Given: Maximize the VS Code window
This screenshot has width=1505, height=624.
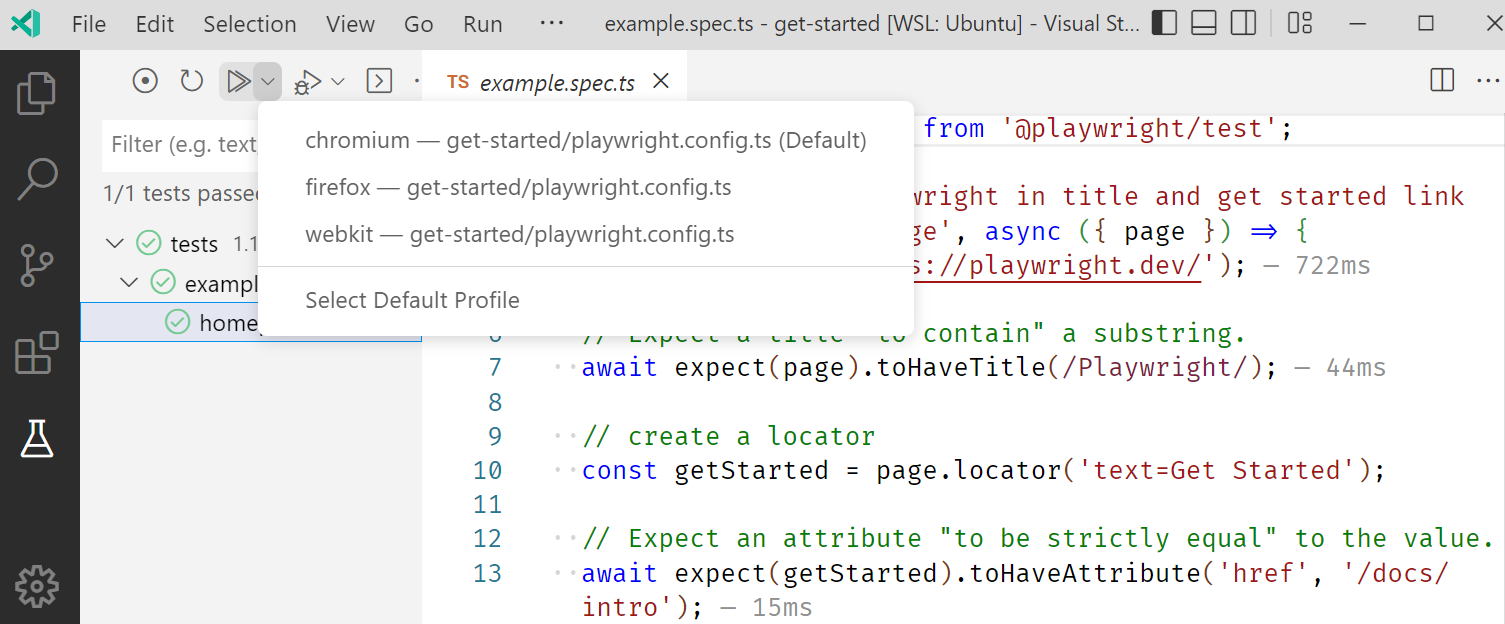Looking at the screenshot, I should click(x=1426, y=23).
